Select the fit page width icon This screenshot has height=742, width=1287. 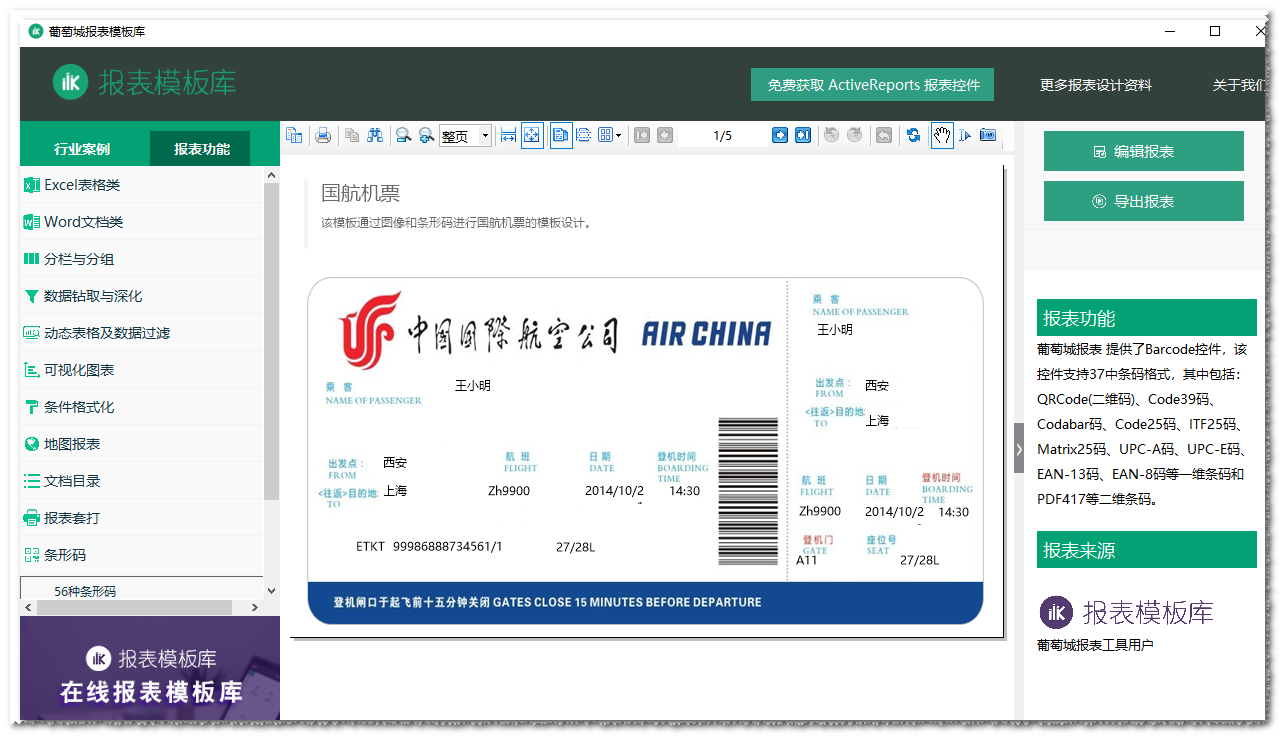(508, 135)
